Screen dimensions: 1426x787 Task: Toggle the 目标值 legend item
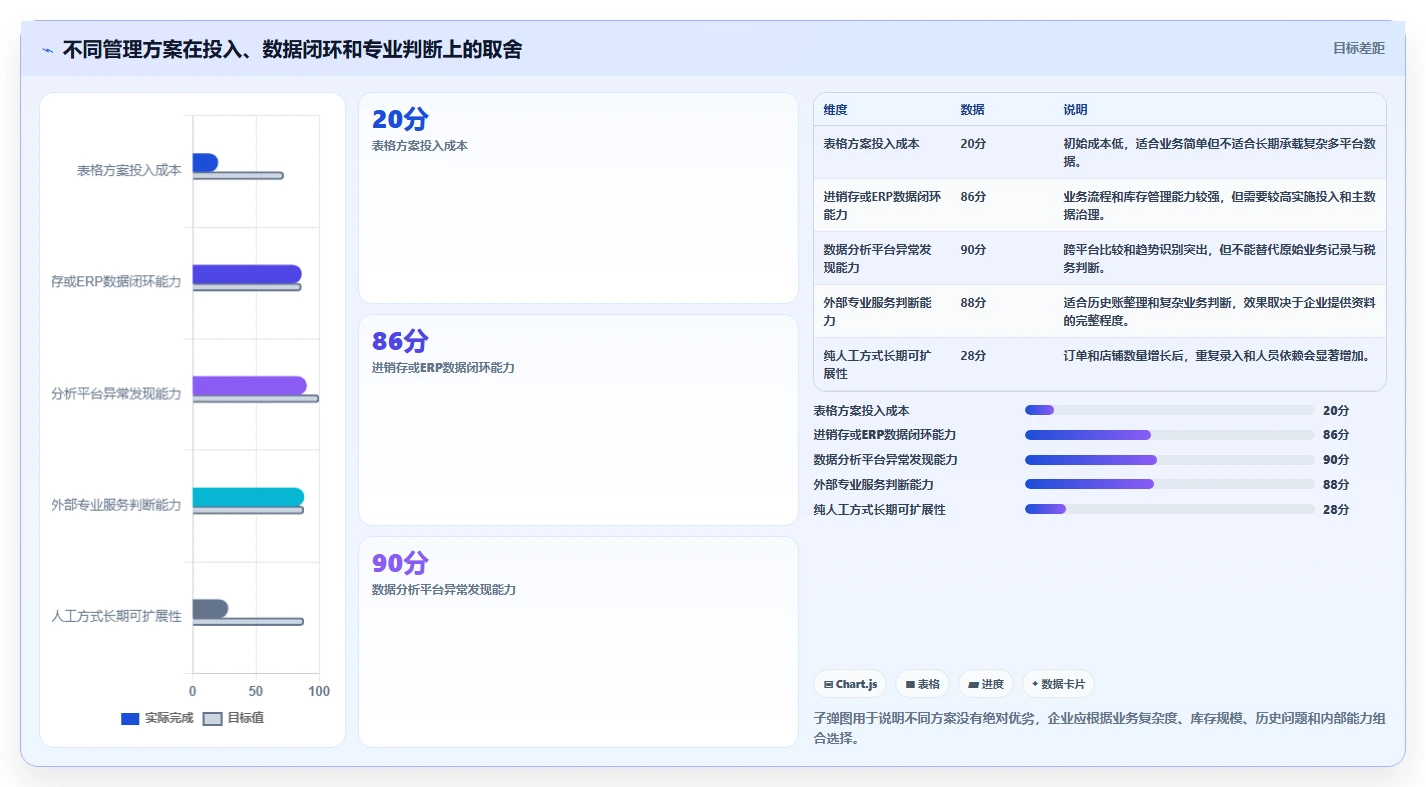(233, 718)
